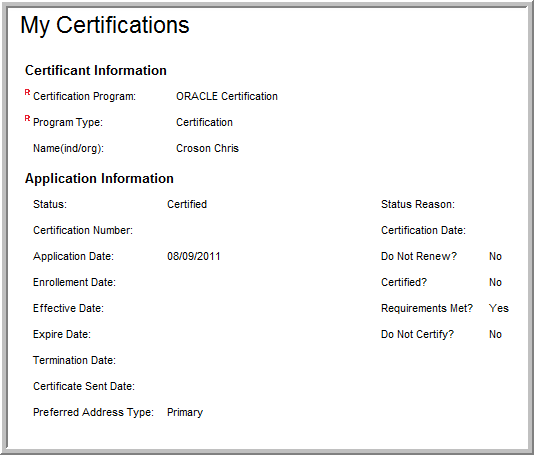Click the Primary preferred address type value

[x=185, y=412]
